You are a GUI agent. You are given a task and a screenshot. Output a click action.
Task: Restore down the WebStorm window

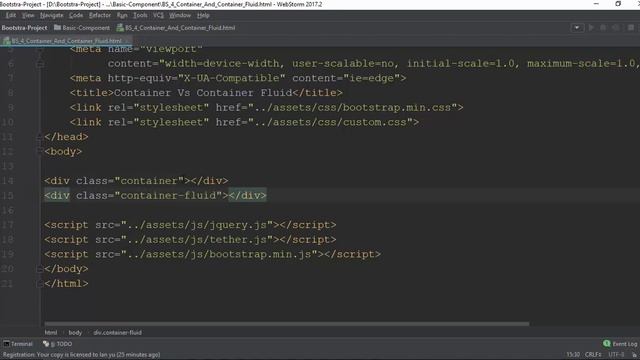tap(618, 4)
